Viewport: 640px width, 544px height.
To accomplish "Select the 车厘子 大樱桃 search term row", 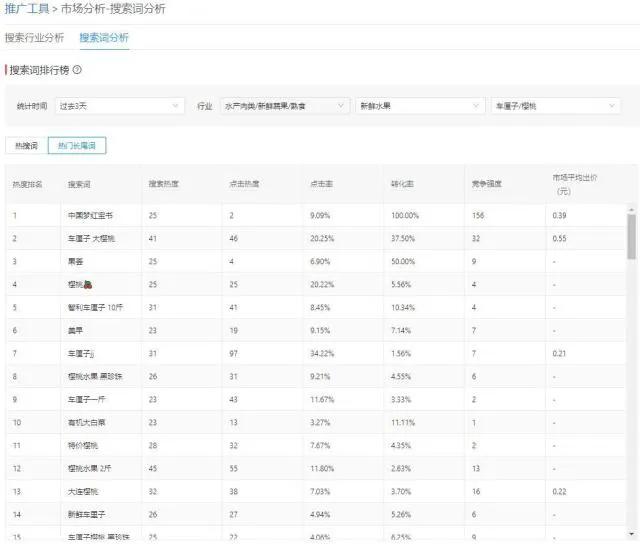I will coord(94,239).
